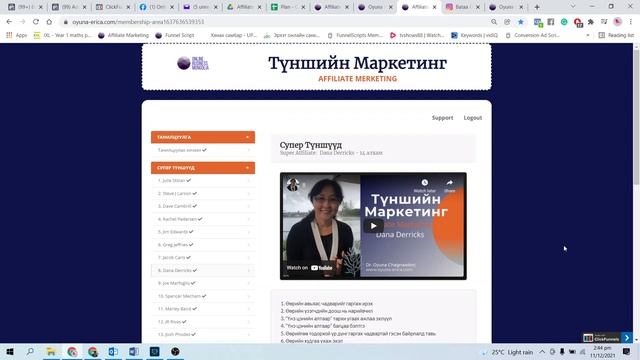The width and height of the screenshot is (640, 360).
Task: Click the chevron on Julie Stoian row
Action: 249,180
